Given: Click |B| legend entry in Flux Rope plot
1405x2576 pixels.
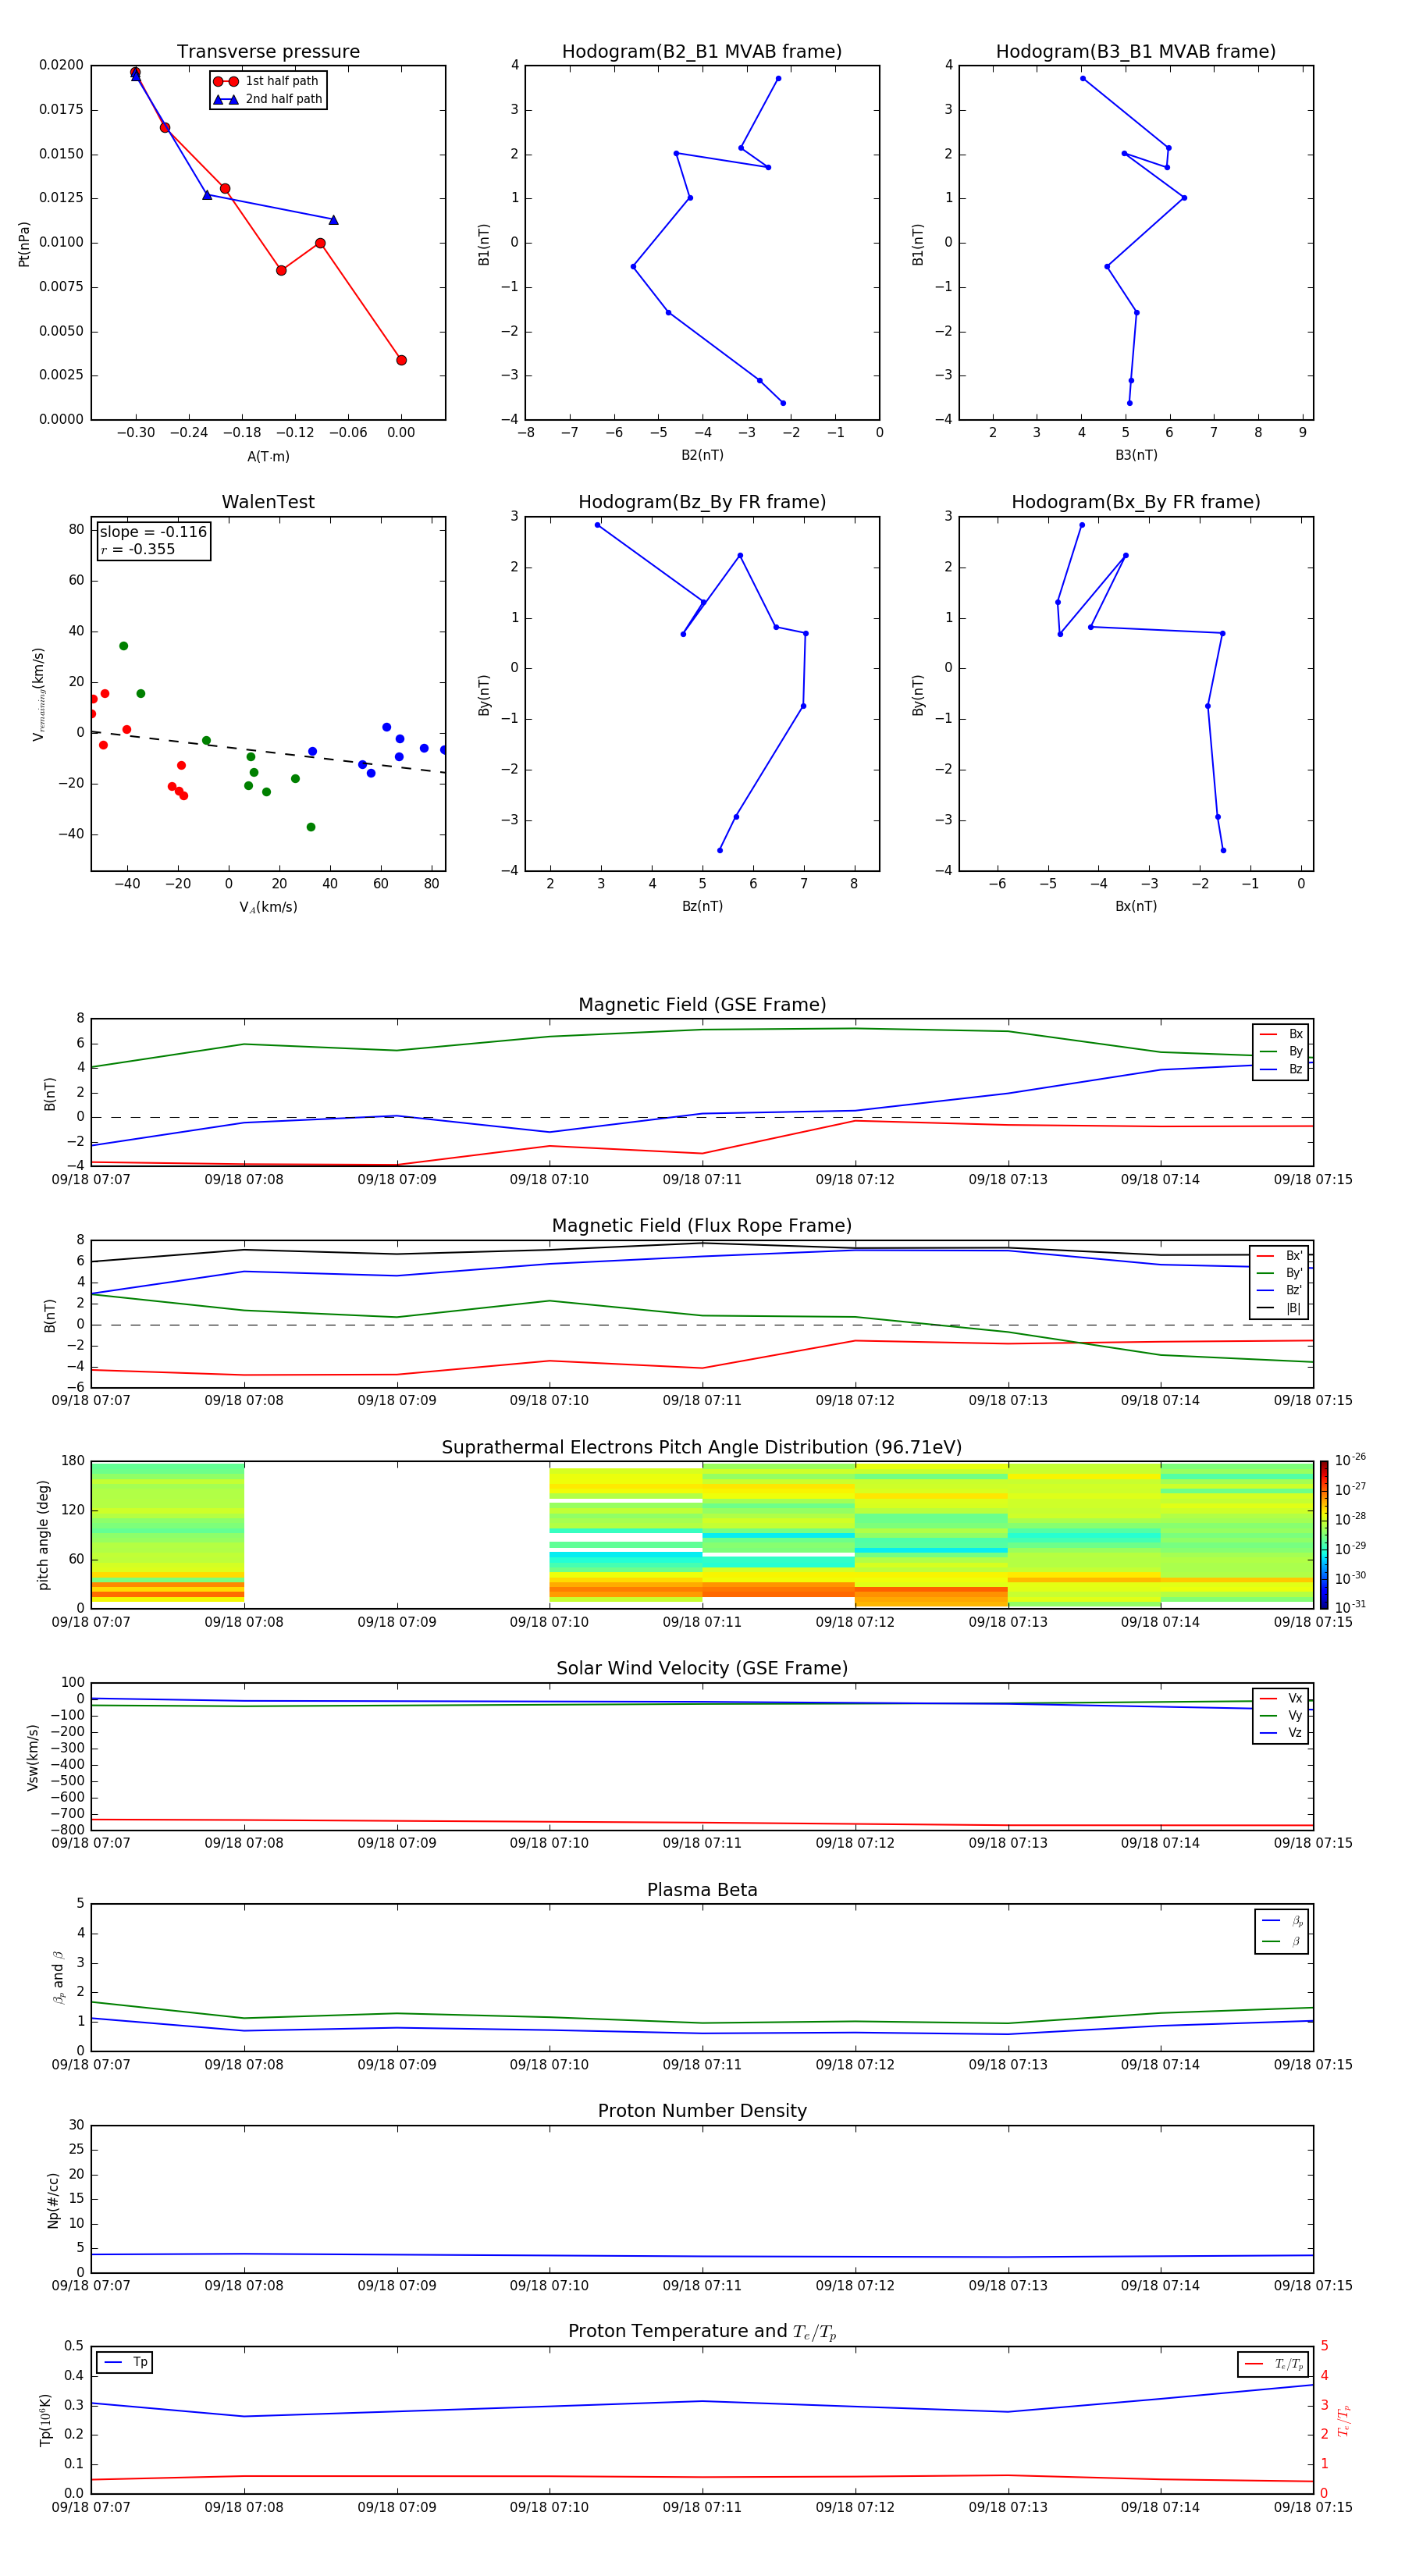Looking at the screenshot, I should tap(1280, 1308).
